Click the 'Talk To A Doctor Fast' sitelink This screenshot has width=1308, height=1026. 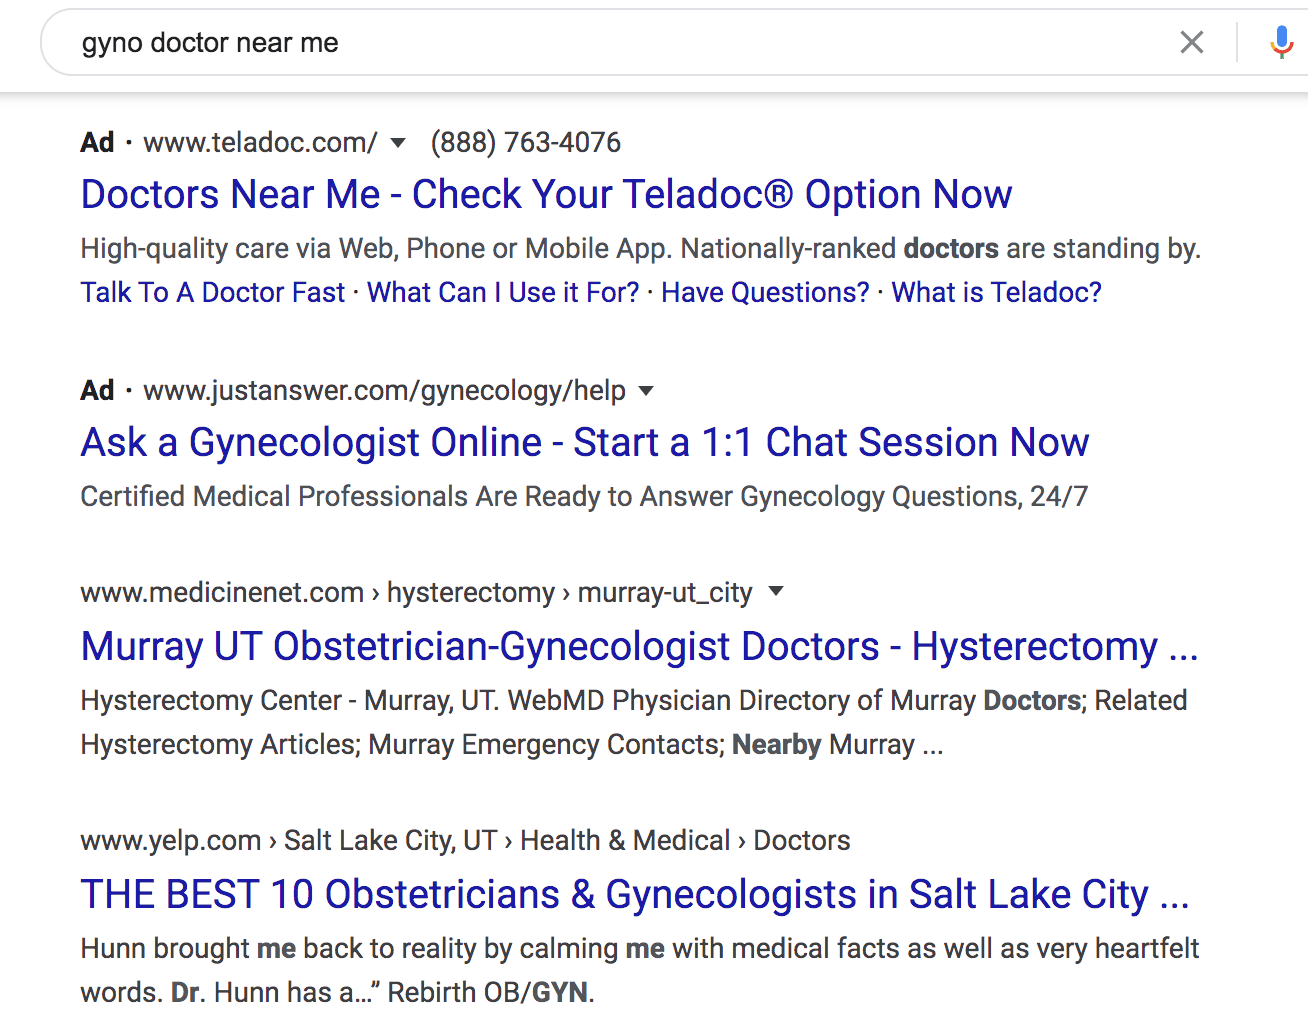click(212, 292)
